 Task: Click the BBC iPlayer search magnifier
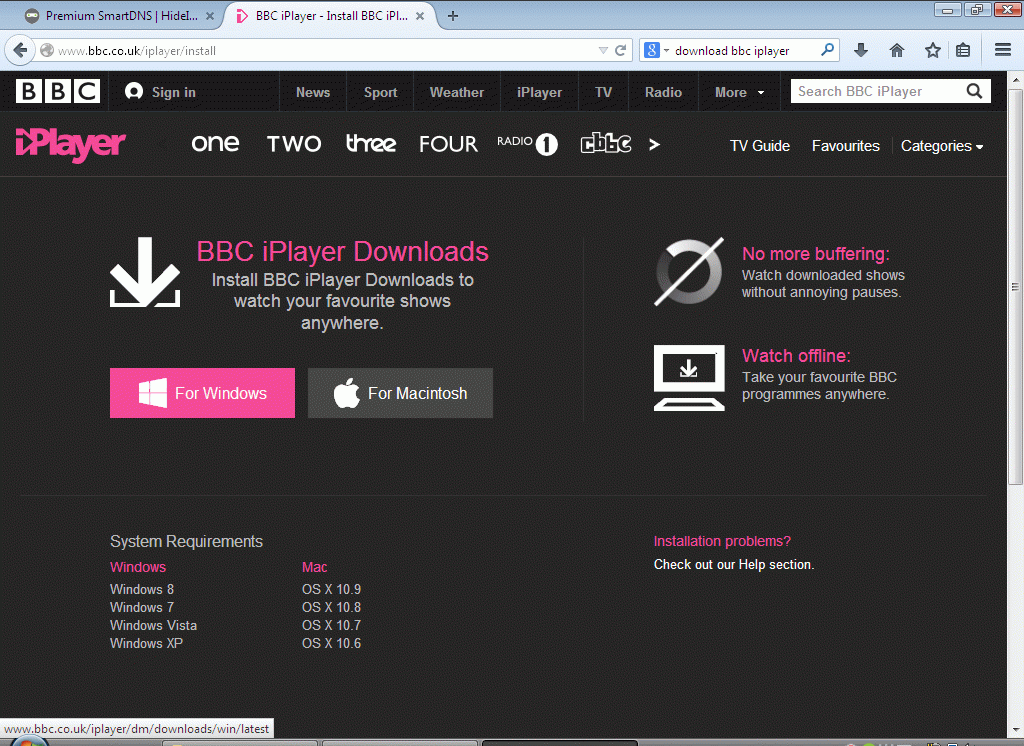click(x=974, y=91)
